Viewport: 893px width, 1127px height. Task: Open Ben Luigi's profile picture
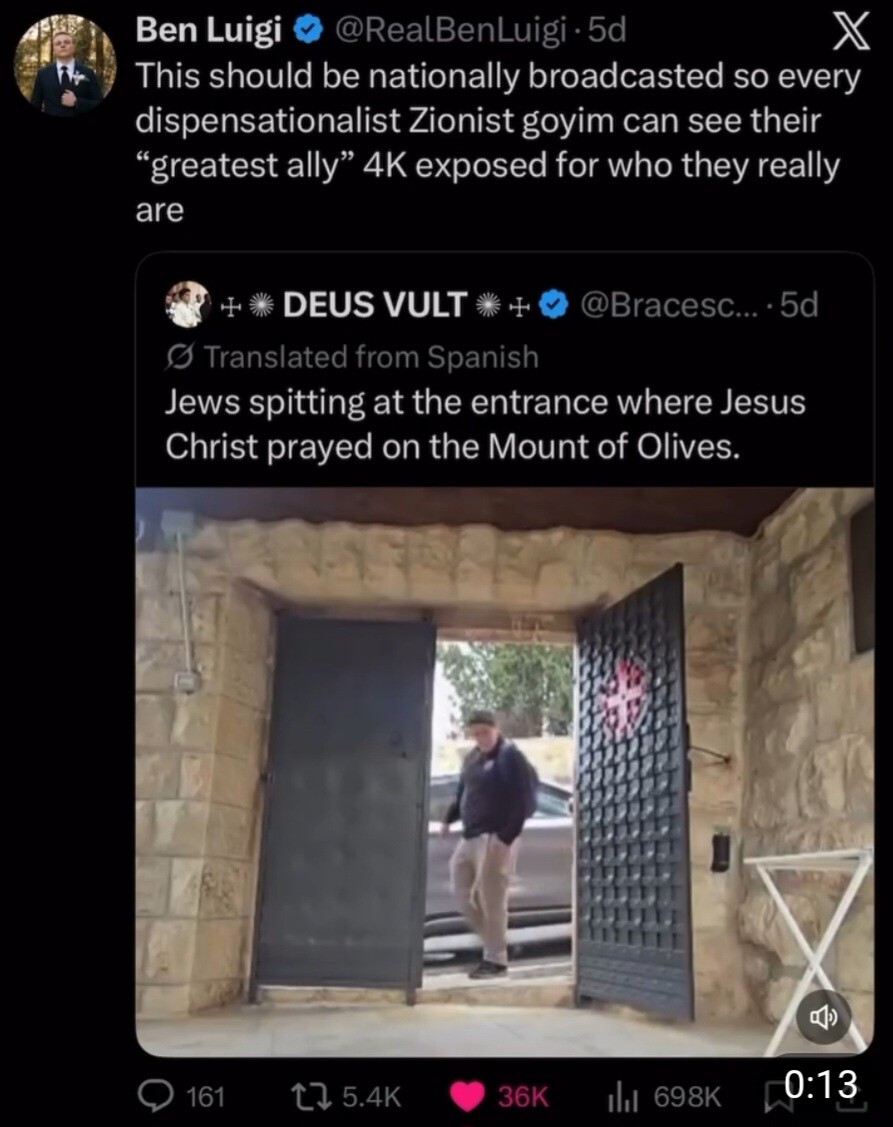65,65
